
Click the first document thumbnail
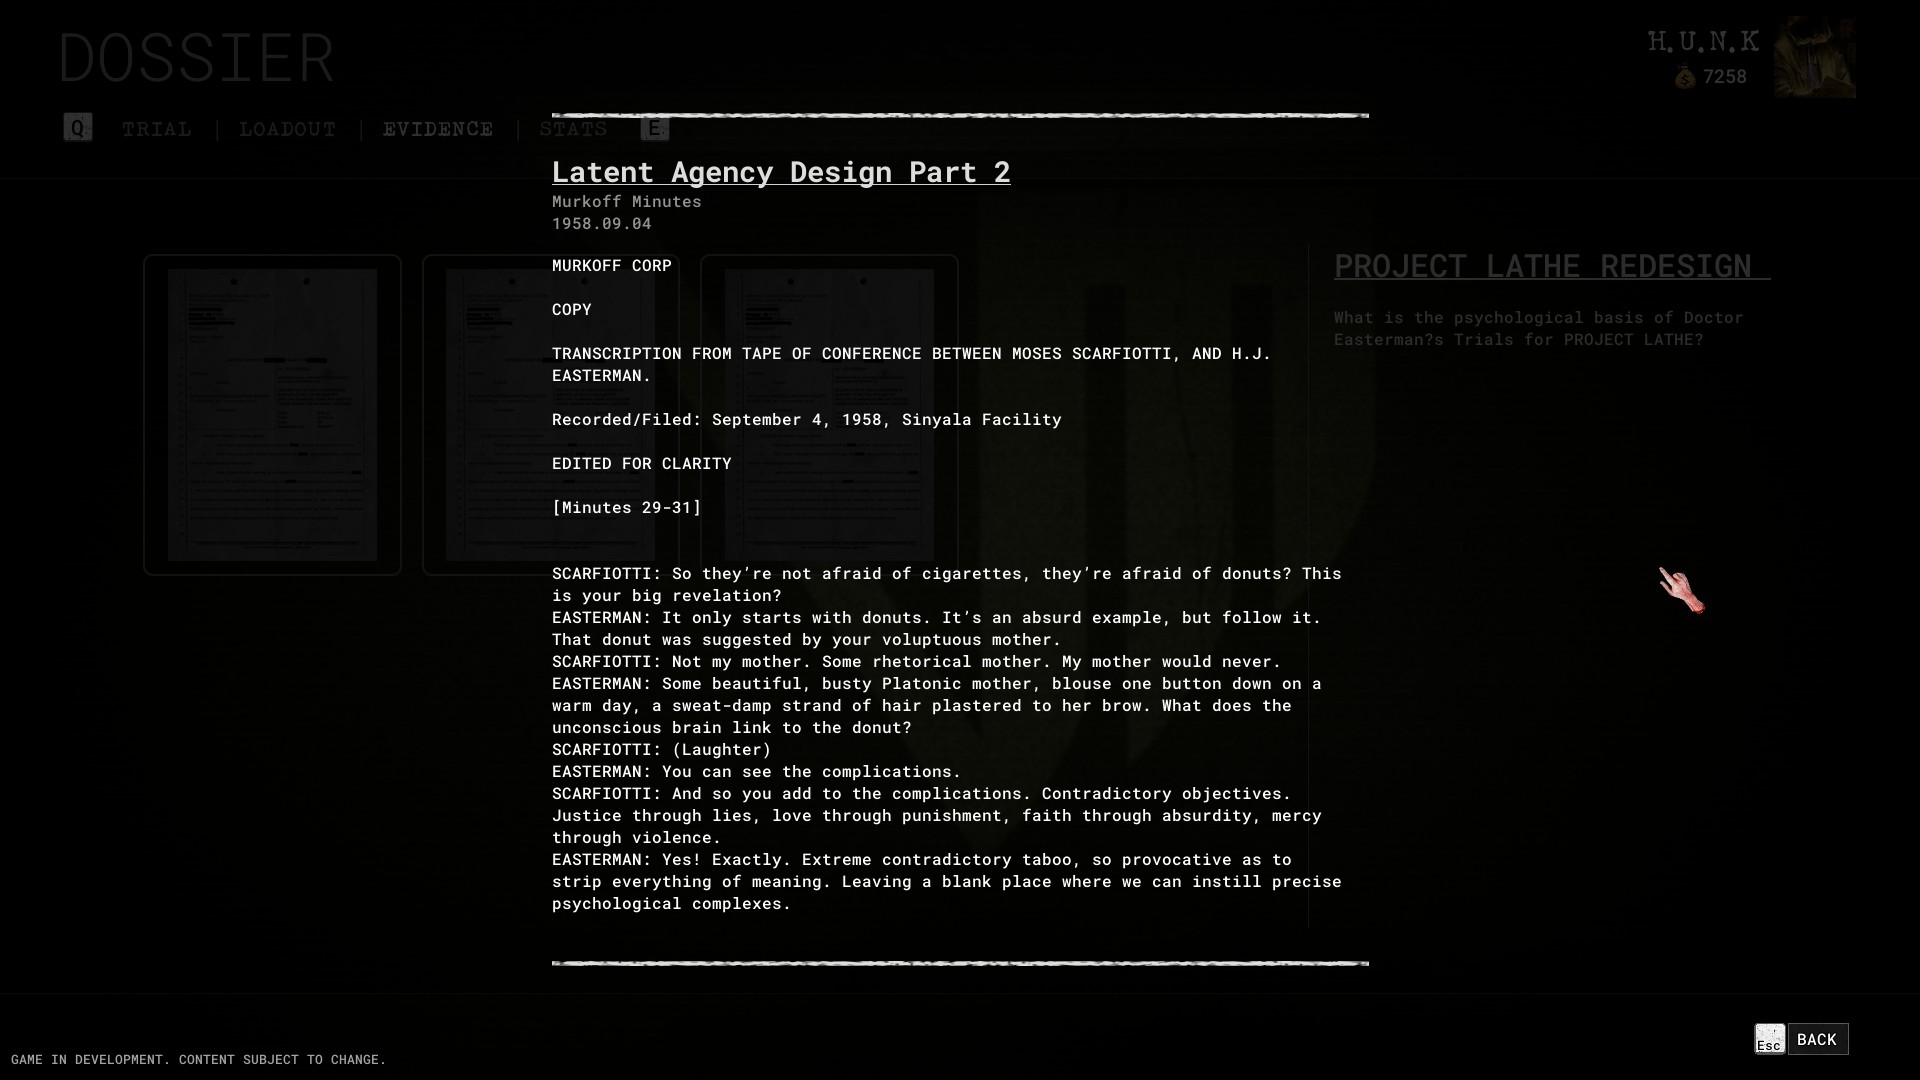272,414
